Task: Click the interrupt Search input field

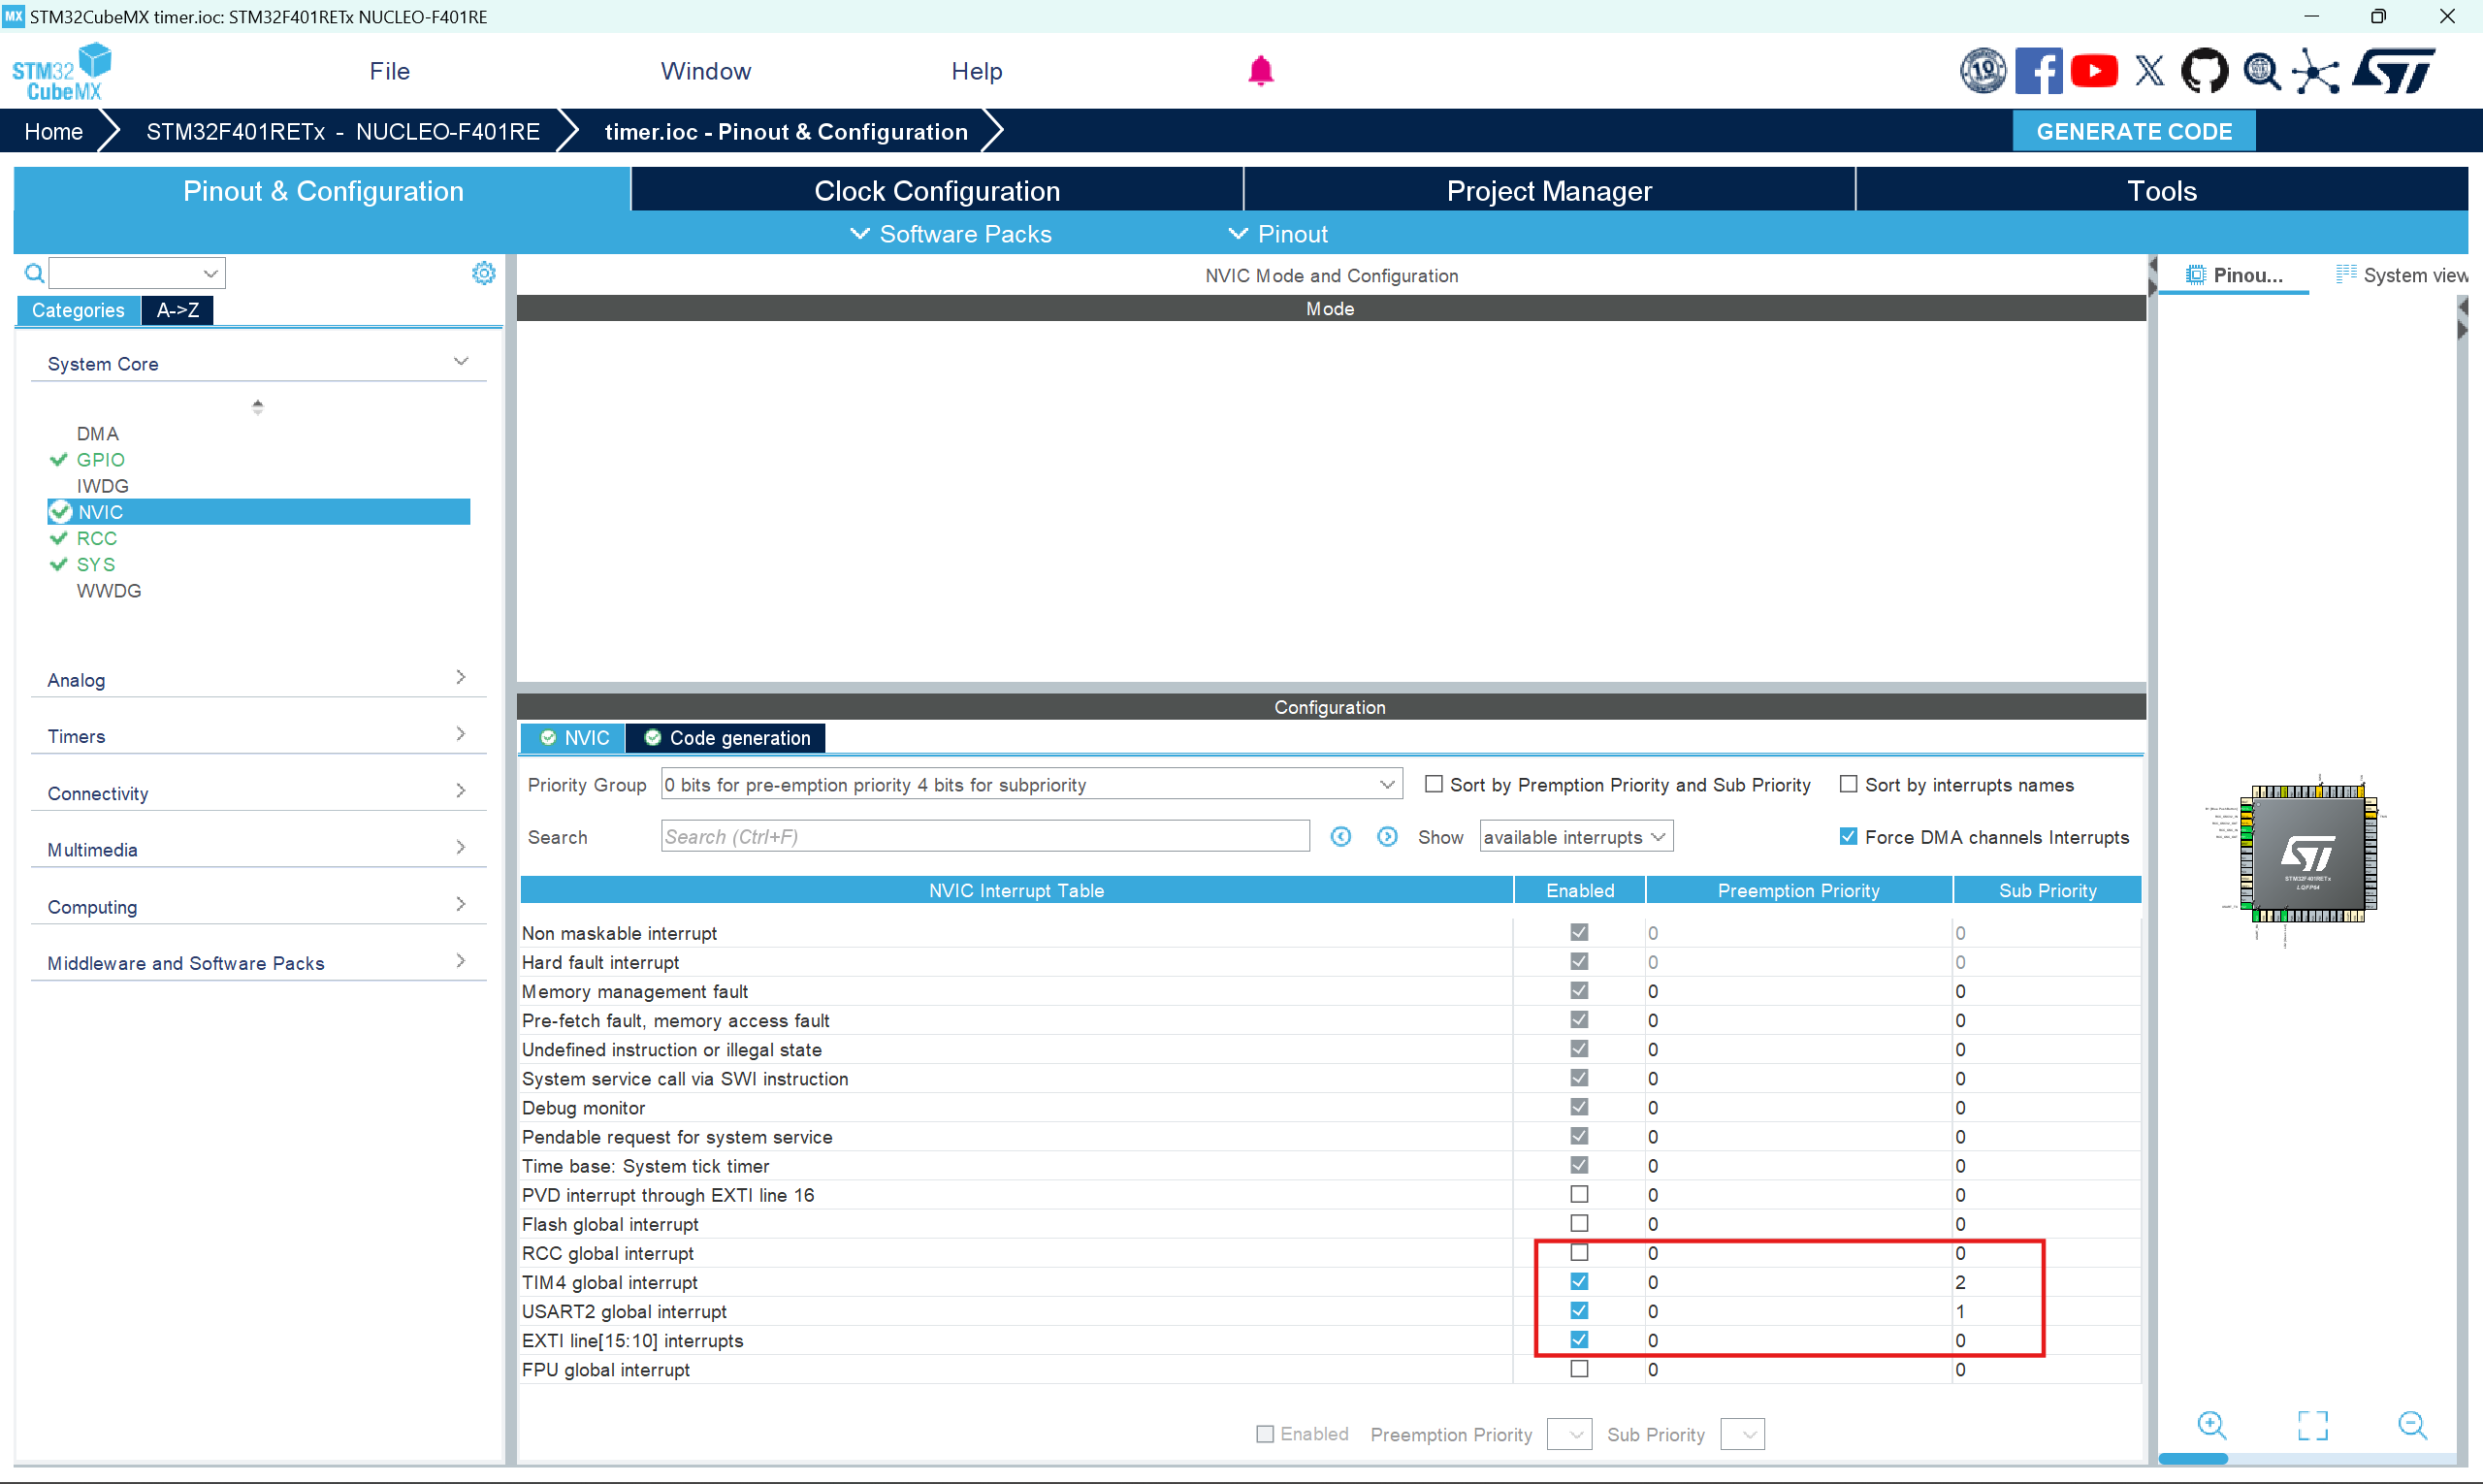Action: pyautogui.click(x=985, y=837)
